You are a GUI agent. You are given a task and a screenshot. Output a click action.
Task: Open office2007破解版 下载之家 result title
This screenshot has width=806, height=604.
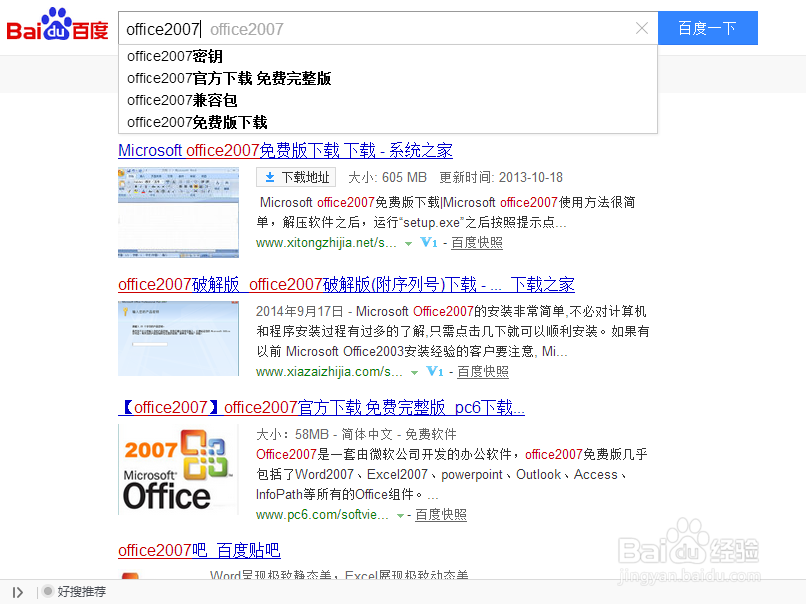(346, 284)
